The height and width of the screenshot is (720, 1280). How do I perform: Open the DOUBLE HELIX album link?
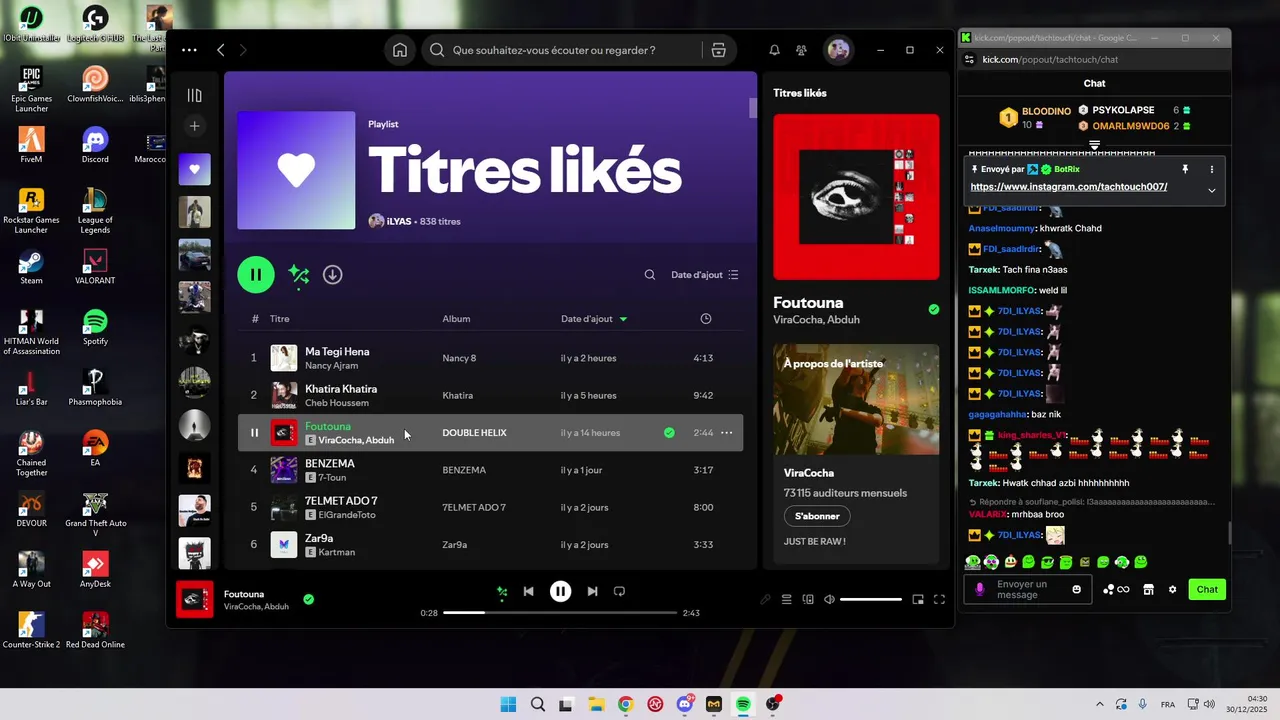474,433
